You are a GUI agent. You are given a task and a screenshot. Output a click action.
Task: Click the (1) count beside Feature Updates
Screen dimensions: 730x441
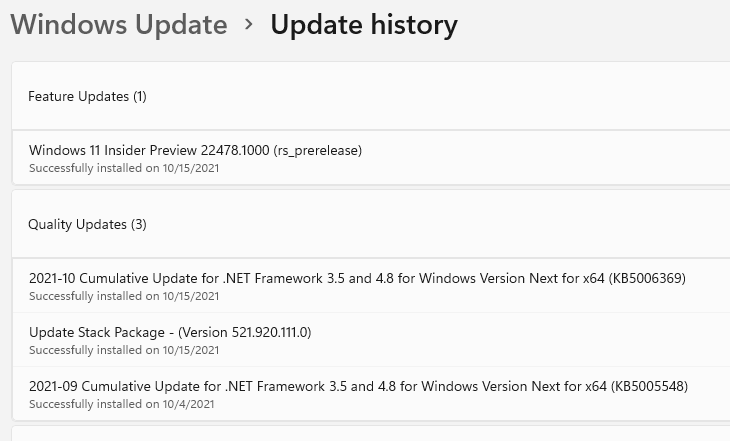pos(140,96)
